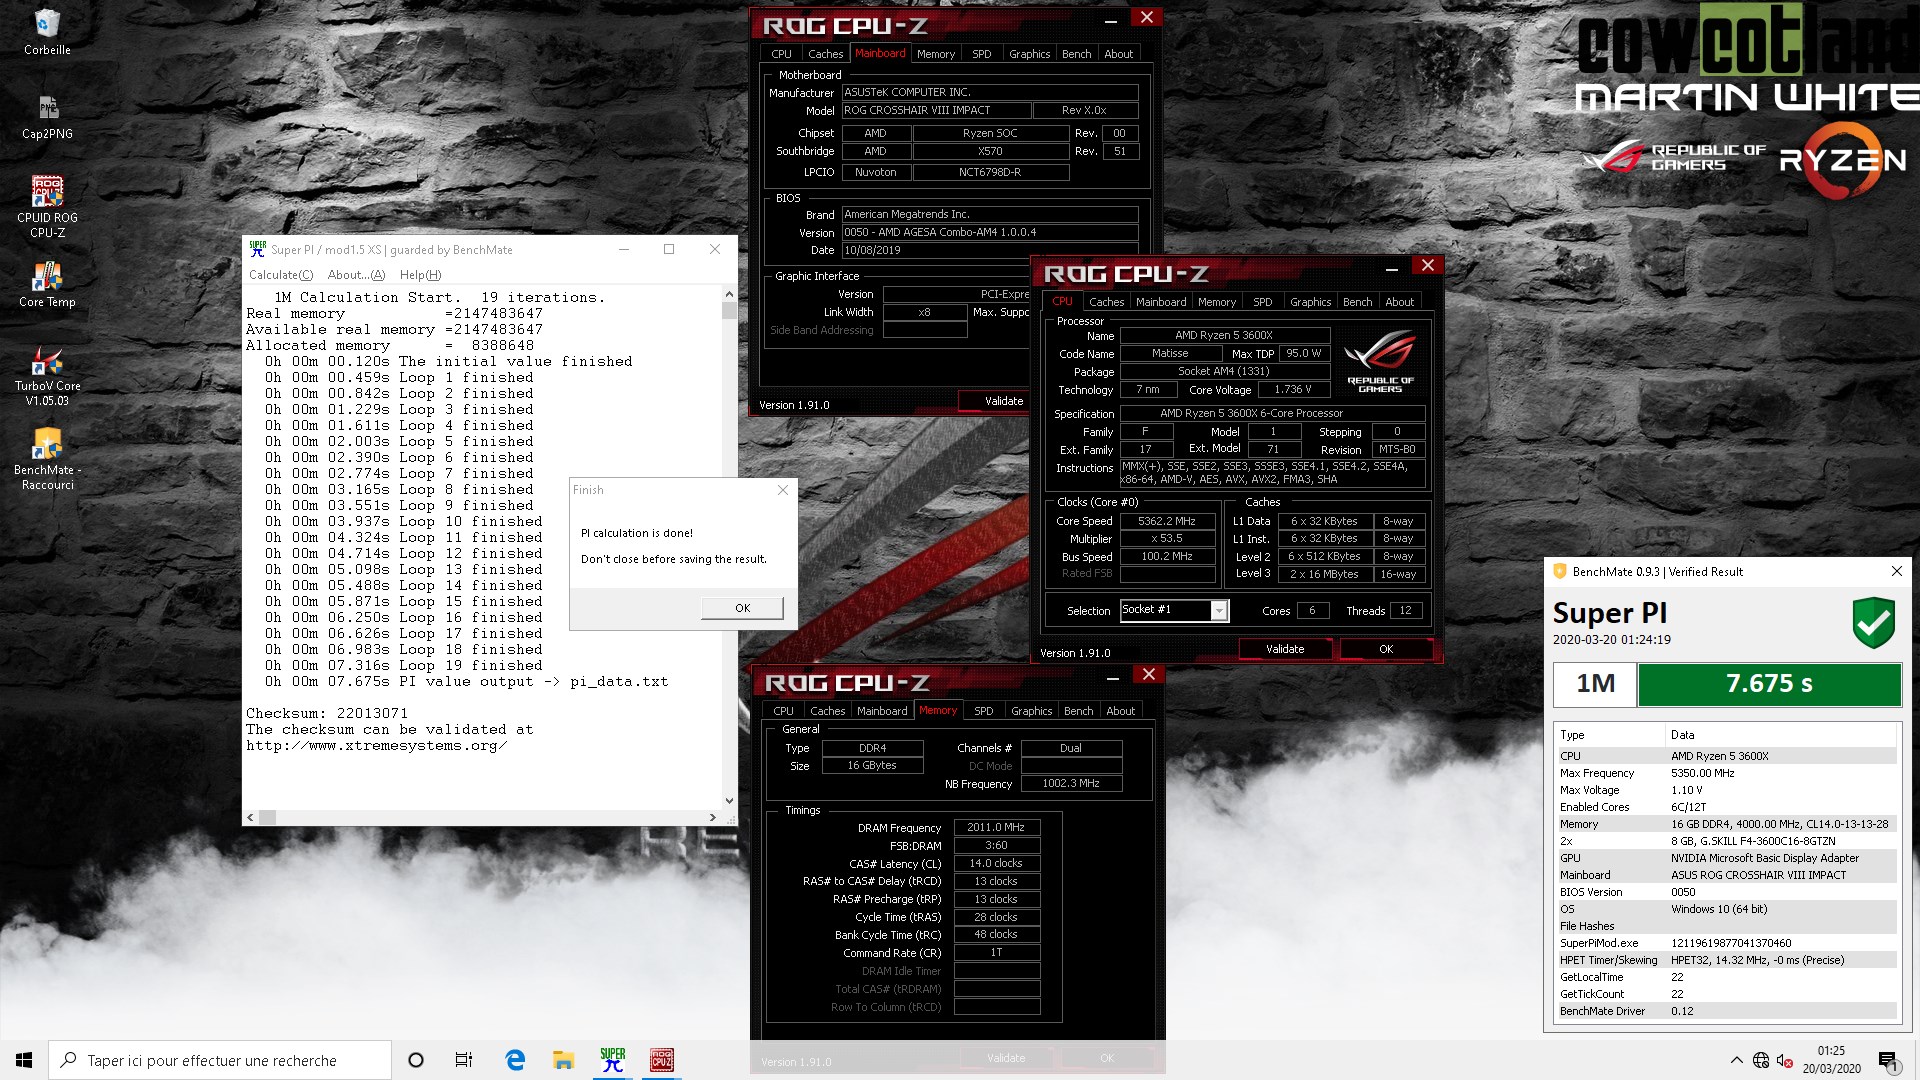Select the Checksum: 22013071 line
The height and width of the screenshot is (1080, 1920).
[327, 713]
